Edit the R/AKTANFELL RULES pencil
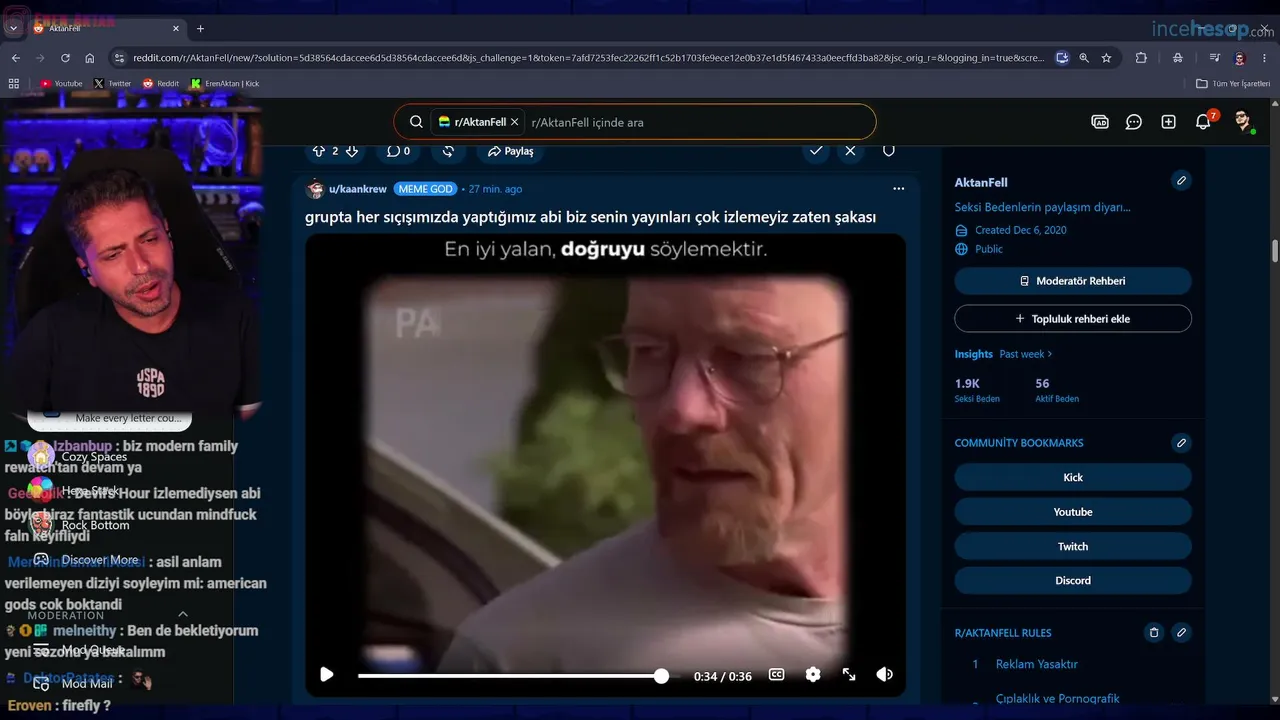The width and height of the screenshot is (1280, 720). 1181,633
